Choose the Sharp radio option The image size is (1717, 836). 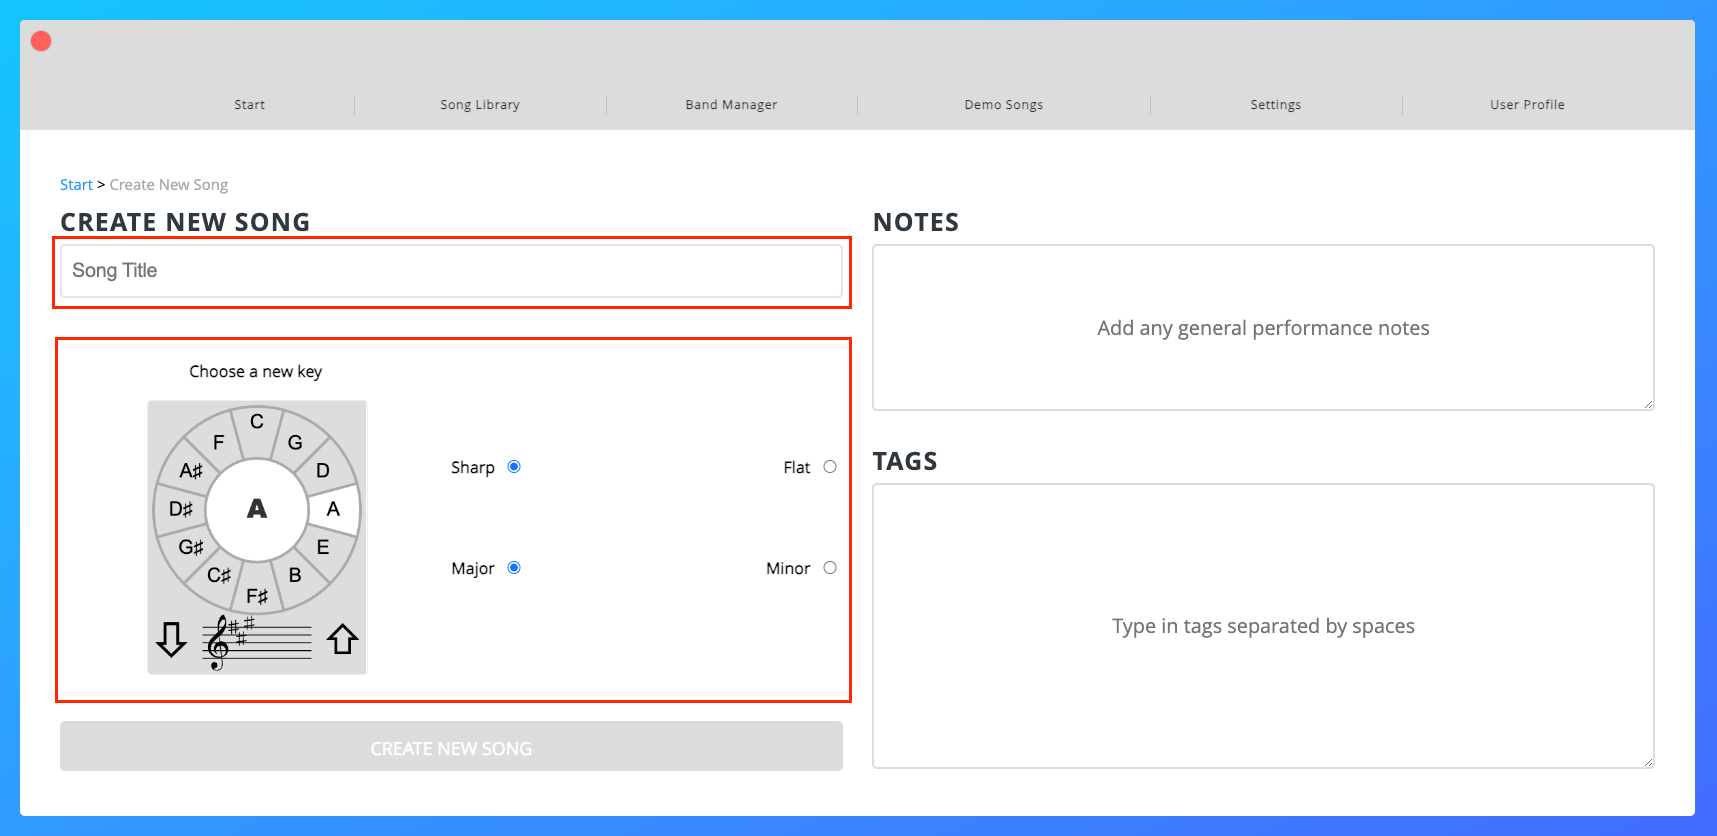tap(514, 467)
